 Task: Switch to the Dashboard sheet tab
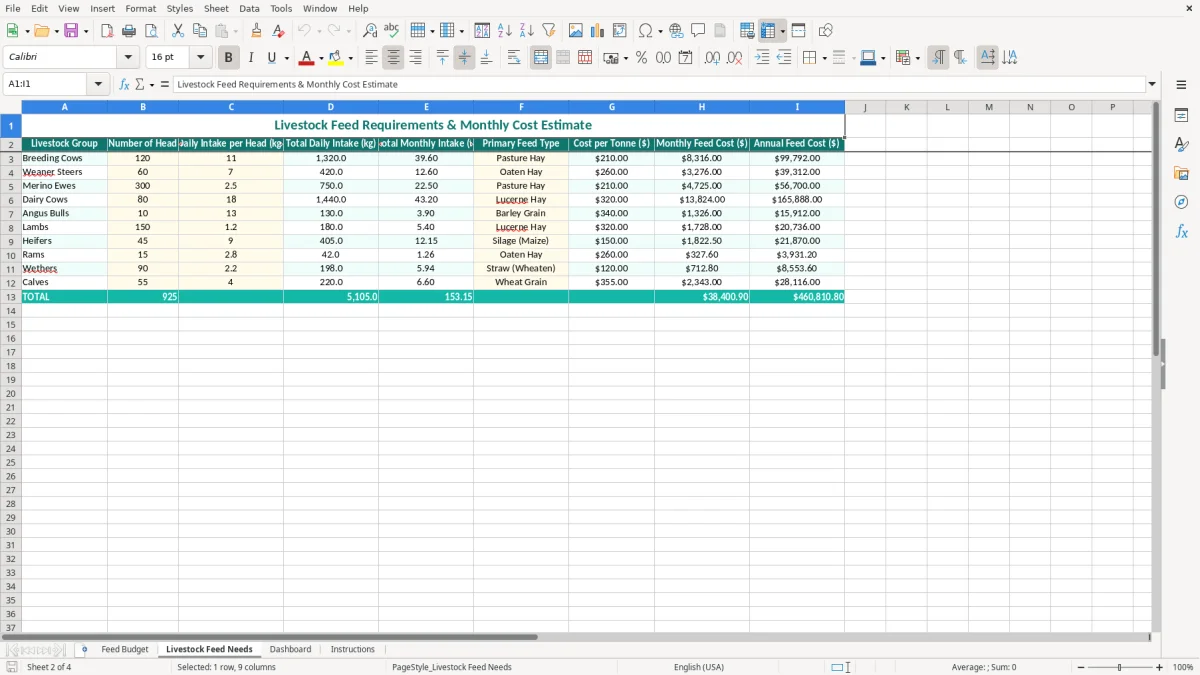tap(290, 650)
